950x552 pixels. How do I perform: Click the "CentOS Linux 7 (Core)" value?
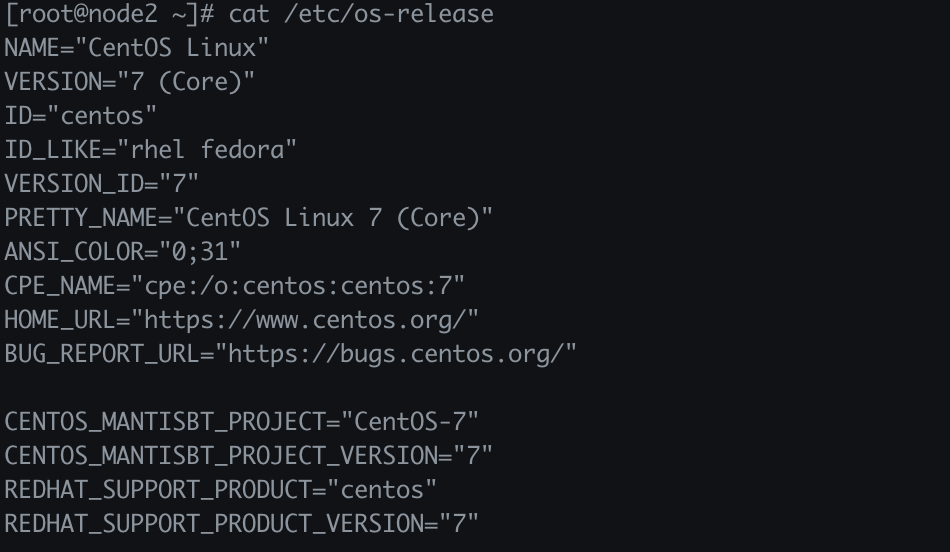click(x=333, y=218)
